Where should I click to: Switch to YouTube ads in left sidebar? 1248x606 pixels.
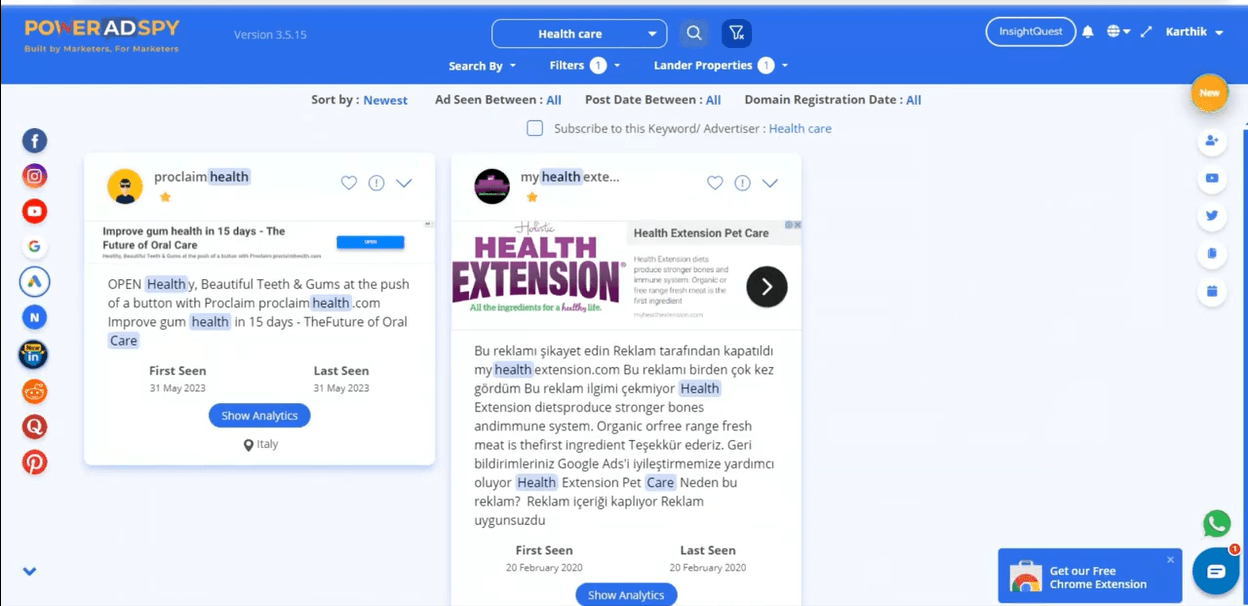[35, 212]
